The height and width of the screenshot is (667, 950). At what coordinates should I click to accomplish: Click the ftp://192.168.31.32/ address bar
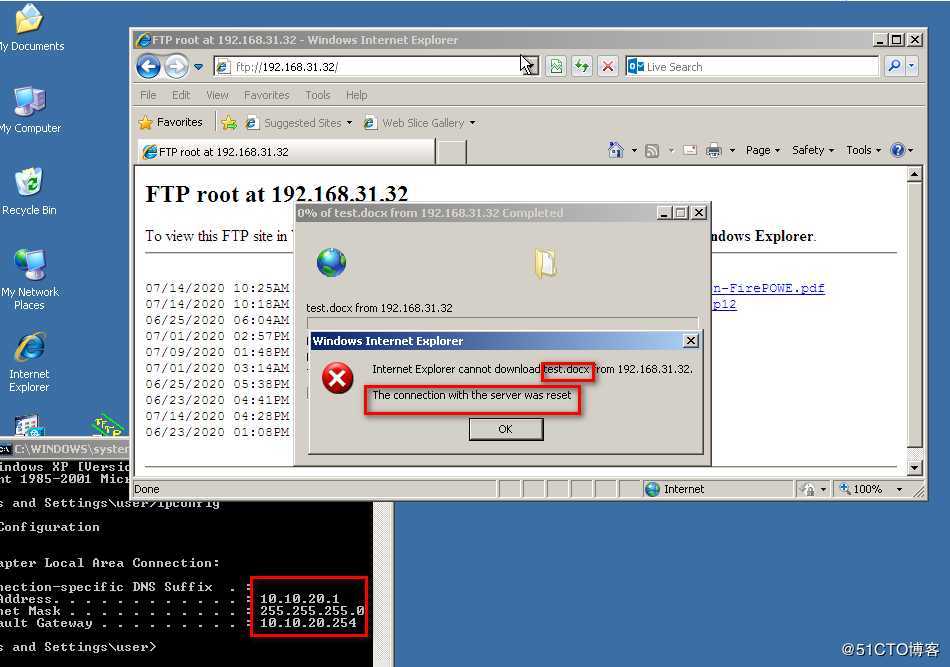click(x=377, y=67)
